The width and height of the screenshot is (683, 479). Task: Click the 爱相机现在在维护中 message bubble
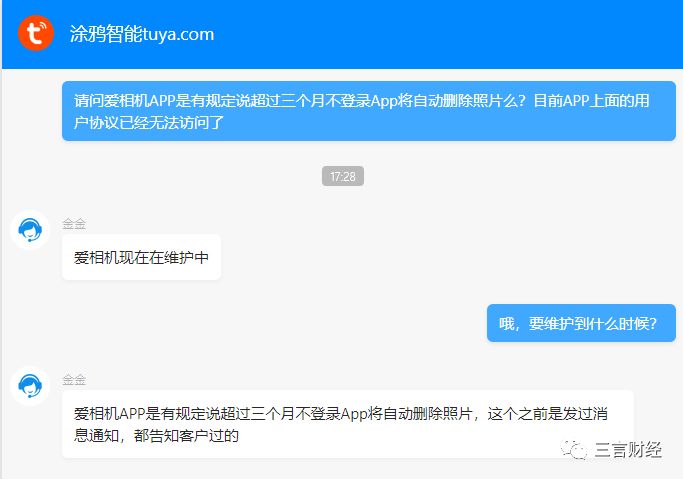142,257
